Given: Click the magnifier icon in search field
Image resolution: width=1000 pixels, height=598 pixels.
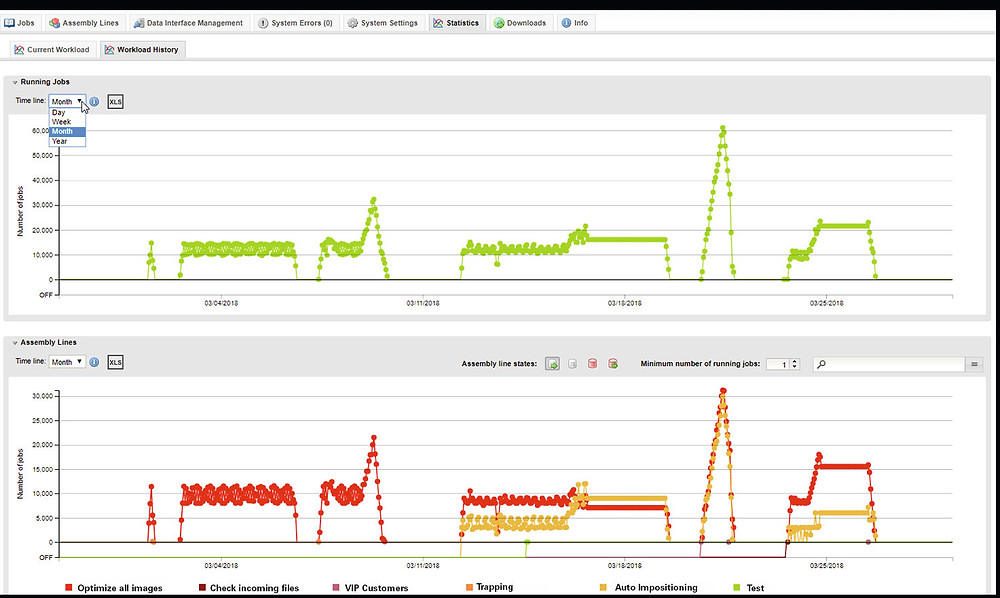Looking at the screenshot, I should tap(821, 364).
